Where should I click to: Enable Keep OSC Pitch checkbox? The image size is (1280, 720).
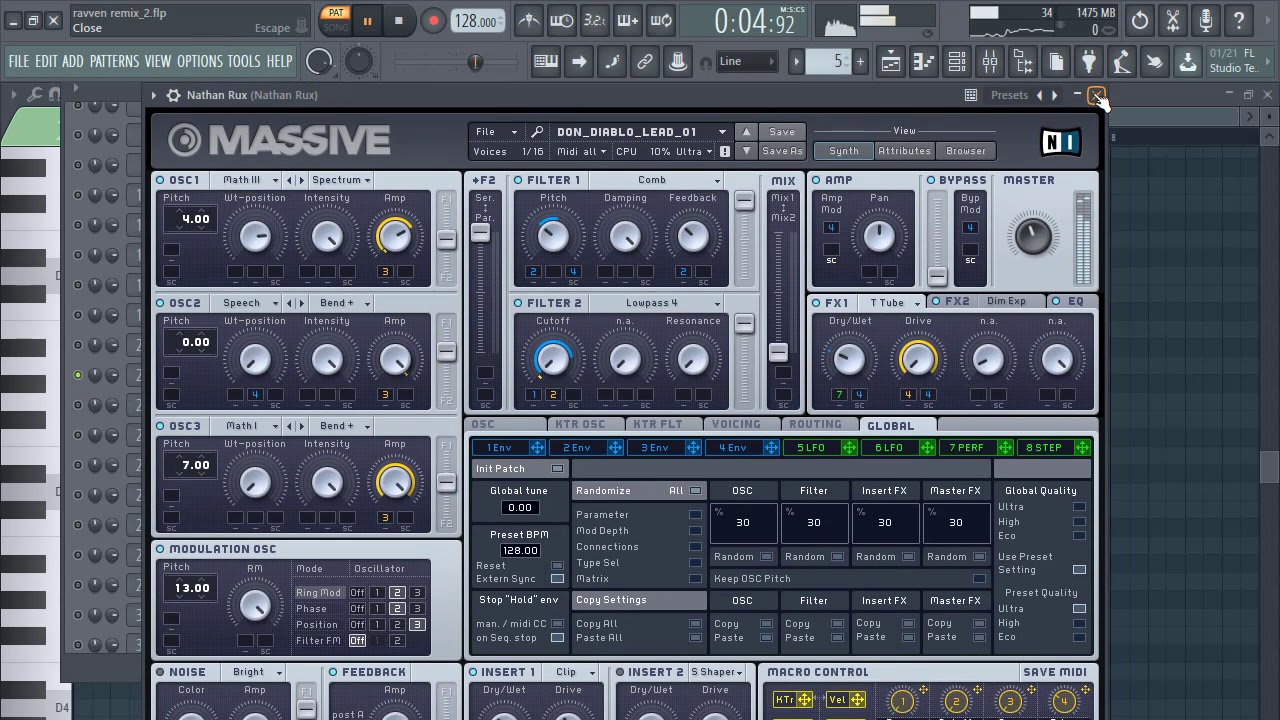[x=979, y=579]
